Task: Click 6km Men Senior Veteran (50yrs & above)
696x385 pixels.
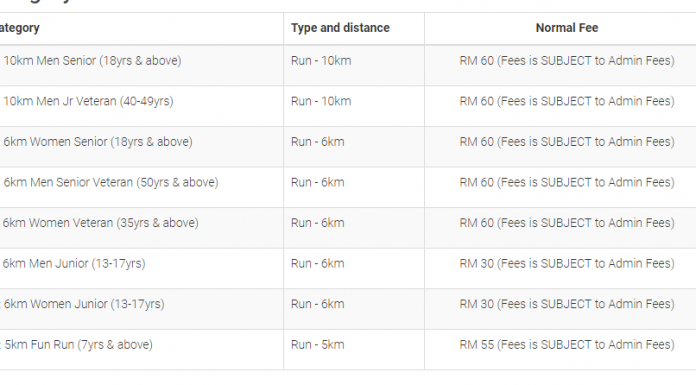Action: point(111,183)
